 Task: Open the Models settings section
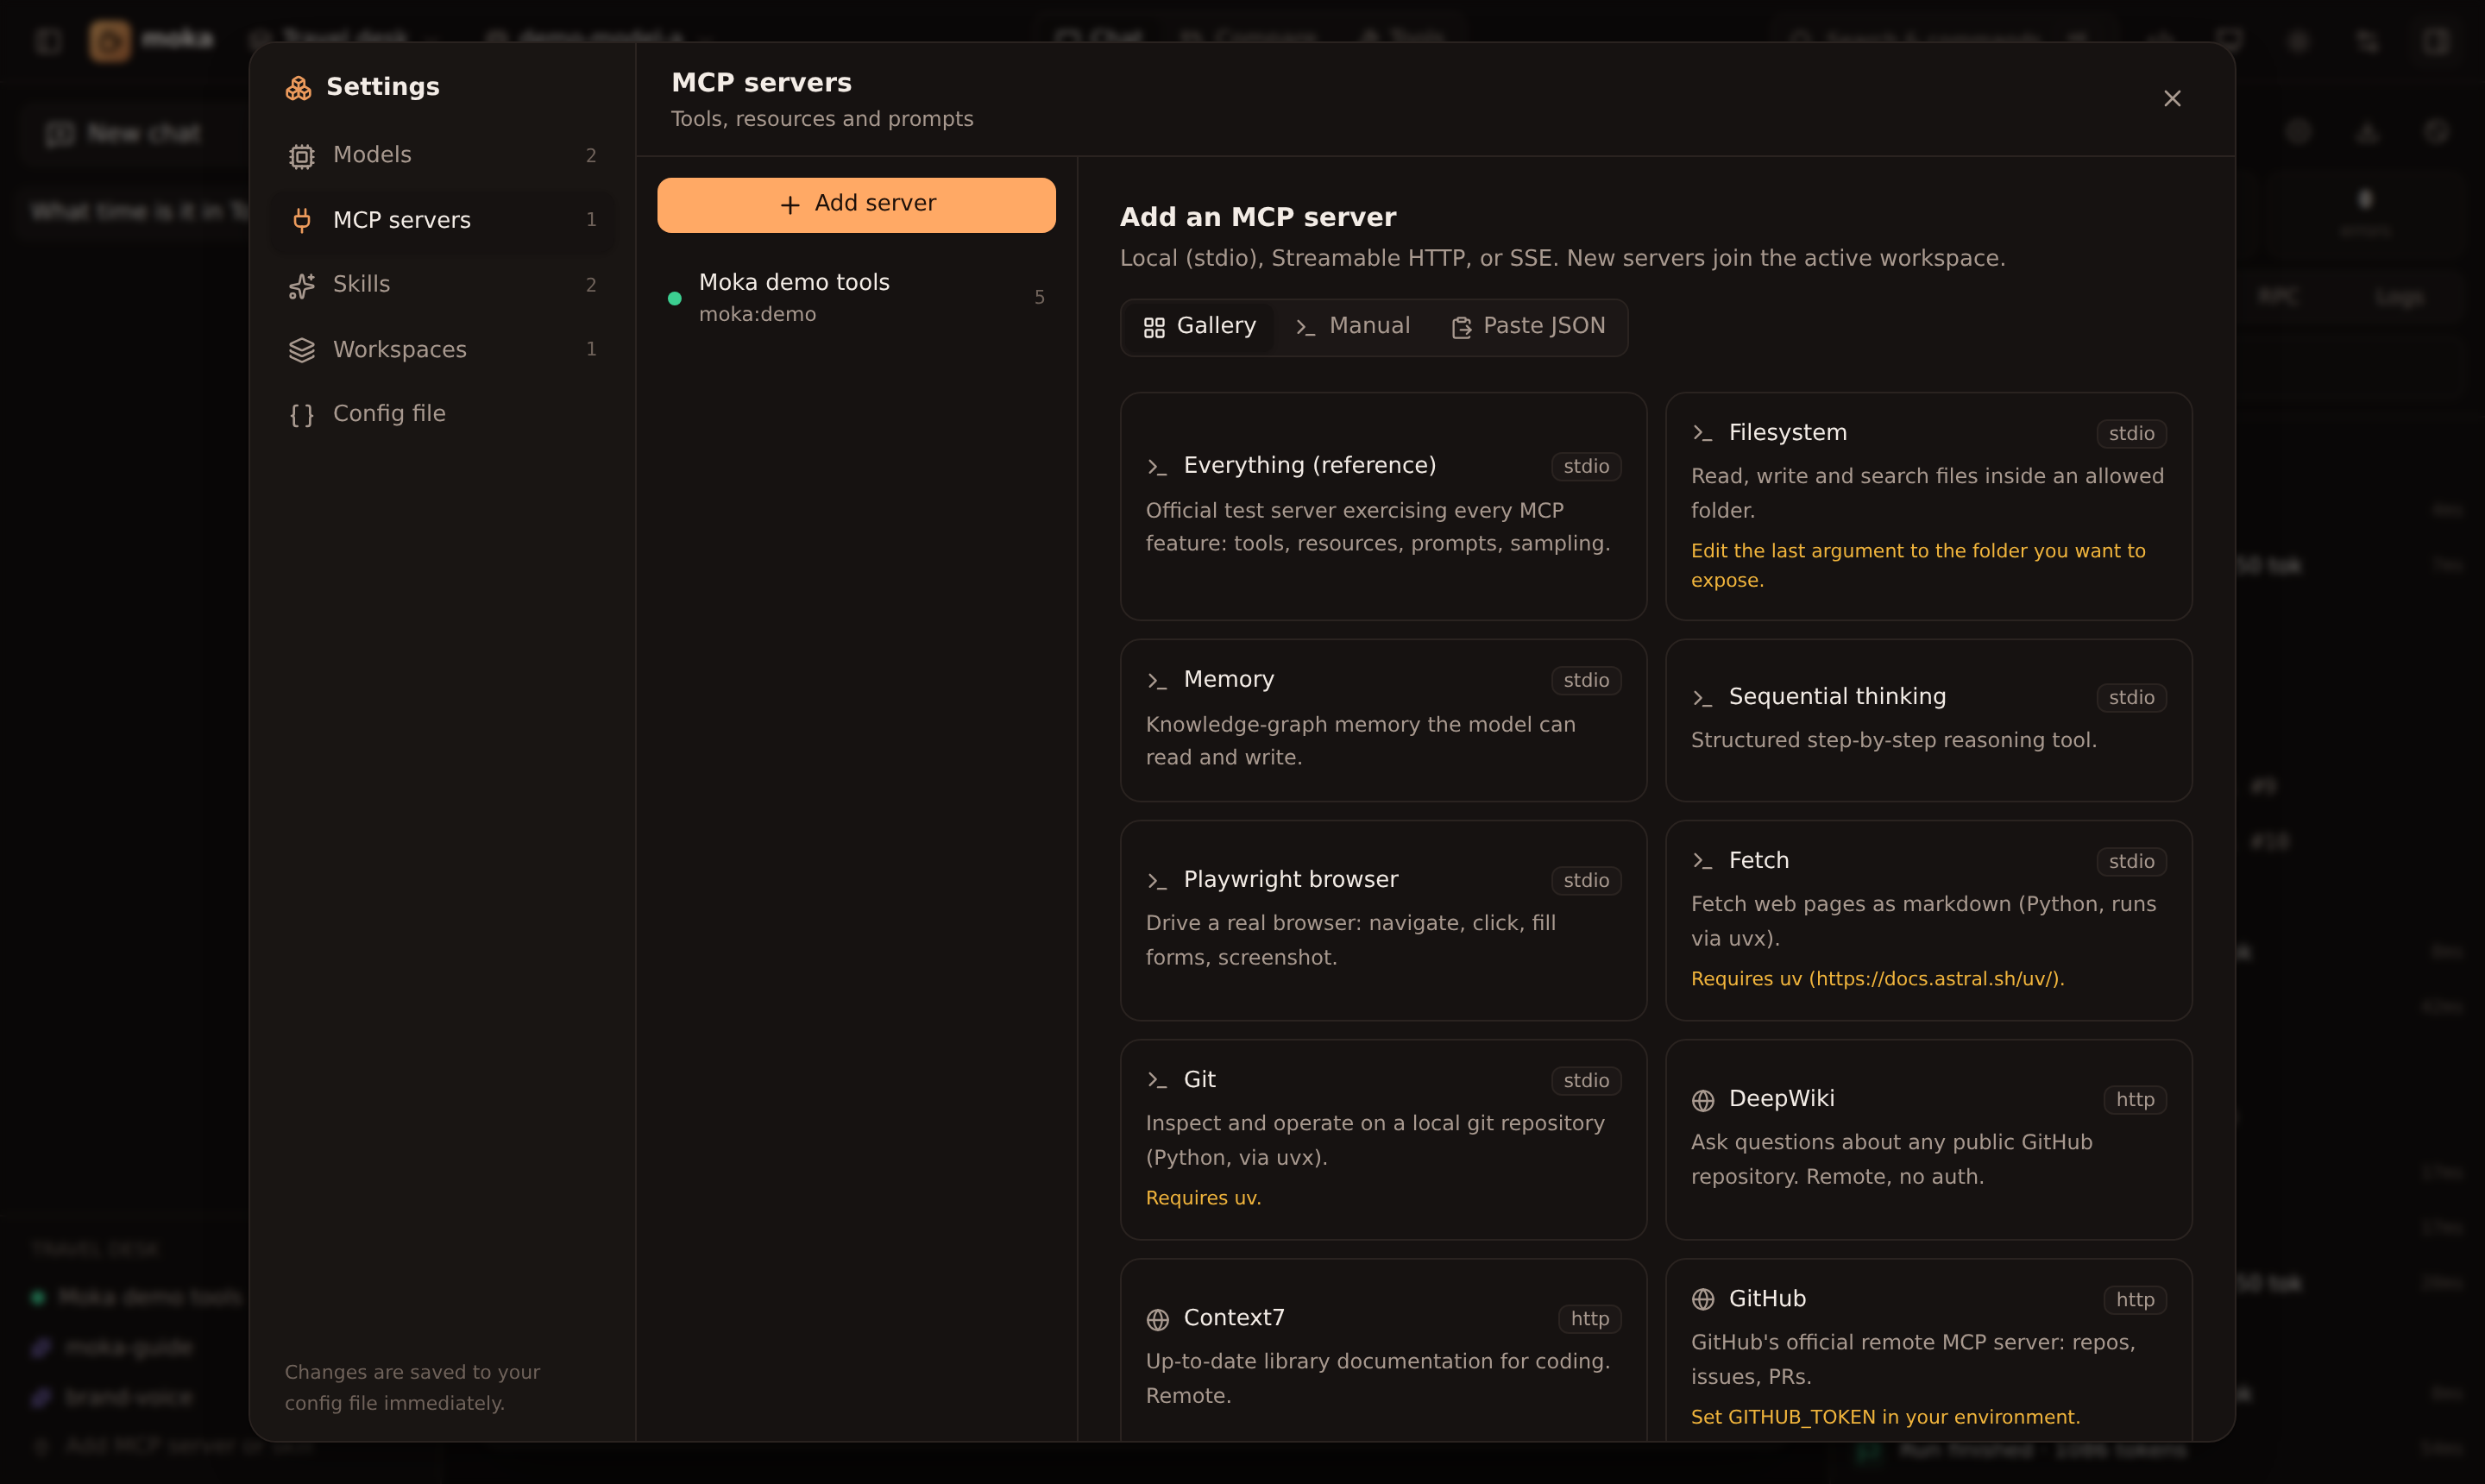(442, 155)
